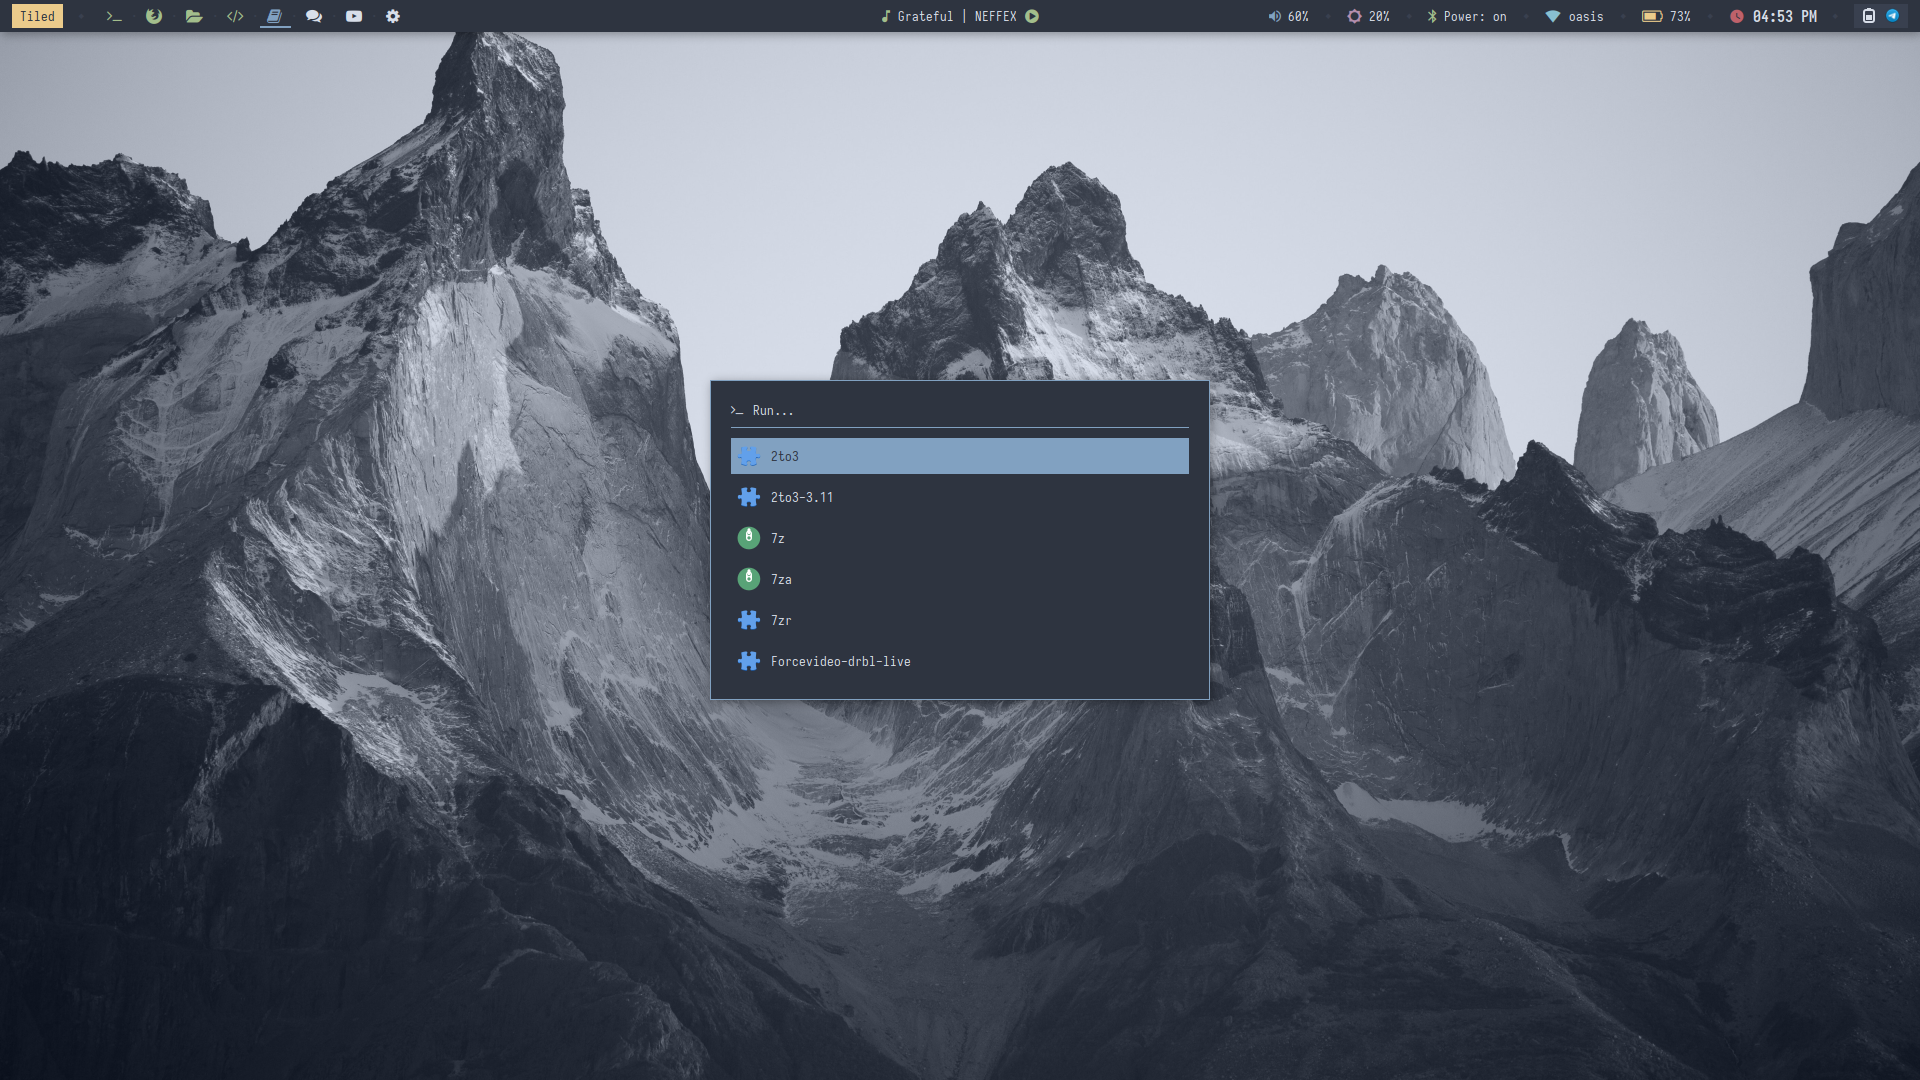Click the Telegram tray icon
This screenshot has width=1920, height=1080.
point(1892,16)
